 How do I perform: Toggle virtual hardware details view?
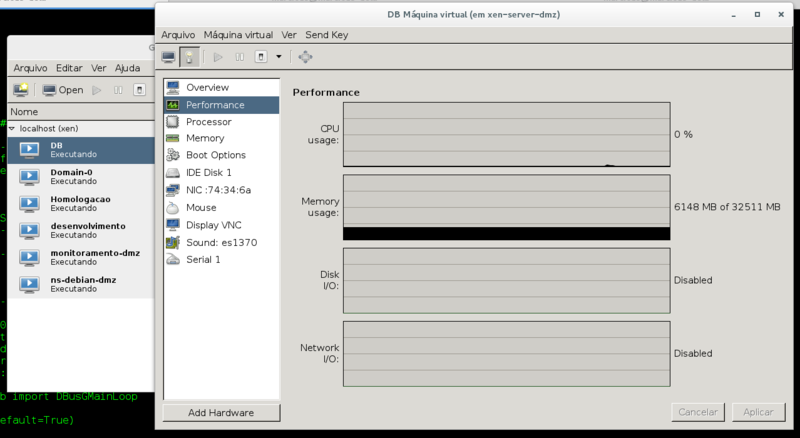[189, 57]
